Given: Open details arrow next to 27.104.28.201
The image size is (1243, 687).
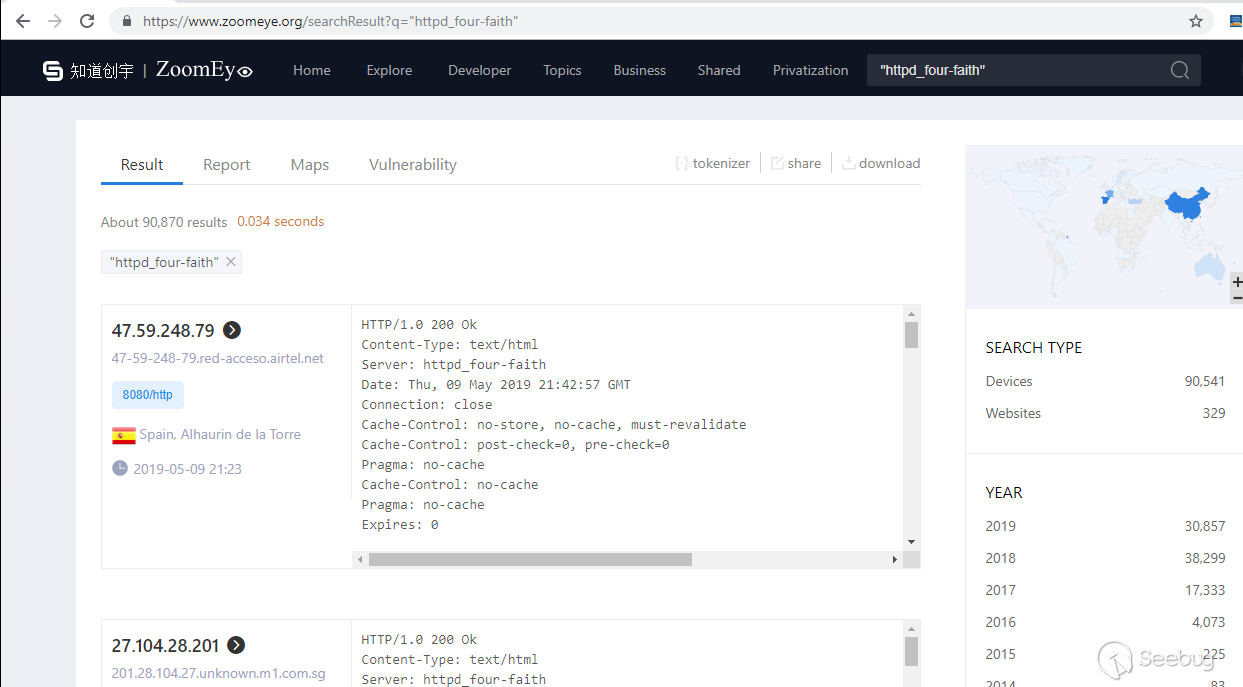Looking at the screenshot, I should click(x=236, y=645).
